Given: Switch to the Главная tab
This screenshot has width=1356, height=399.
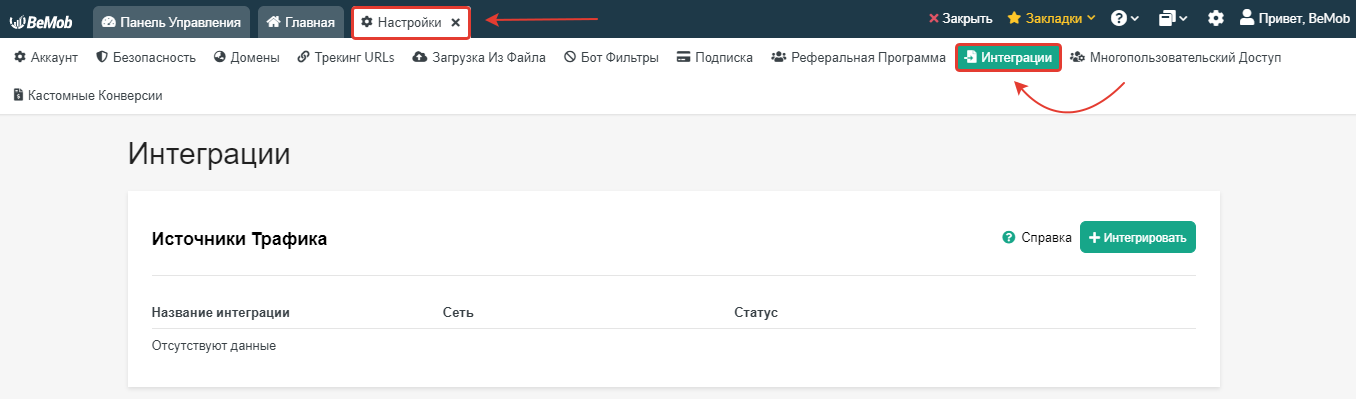Looking at the screenshot, I should pyautogui.click(x=300, y=21).
